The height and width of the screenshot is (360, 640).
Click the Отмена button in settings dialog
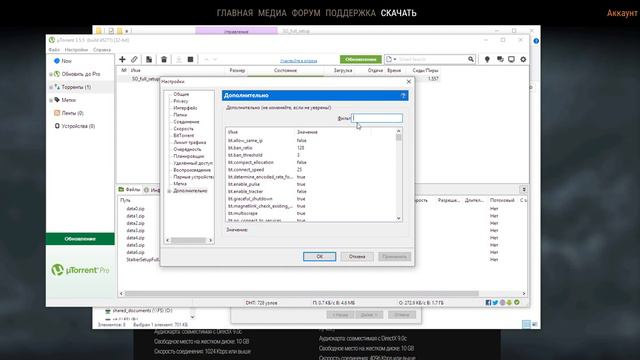(x=357, y=256)
